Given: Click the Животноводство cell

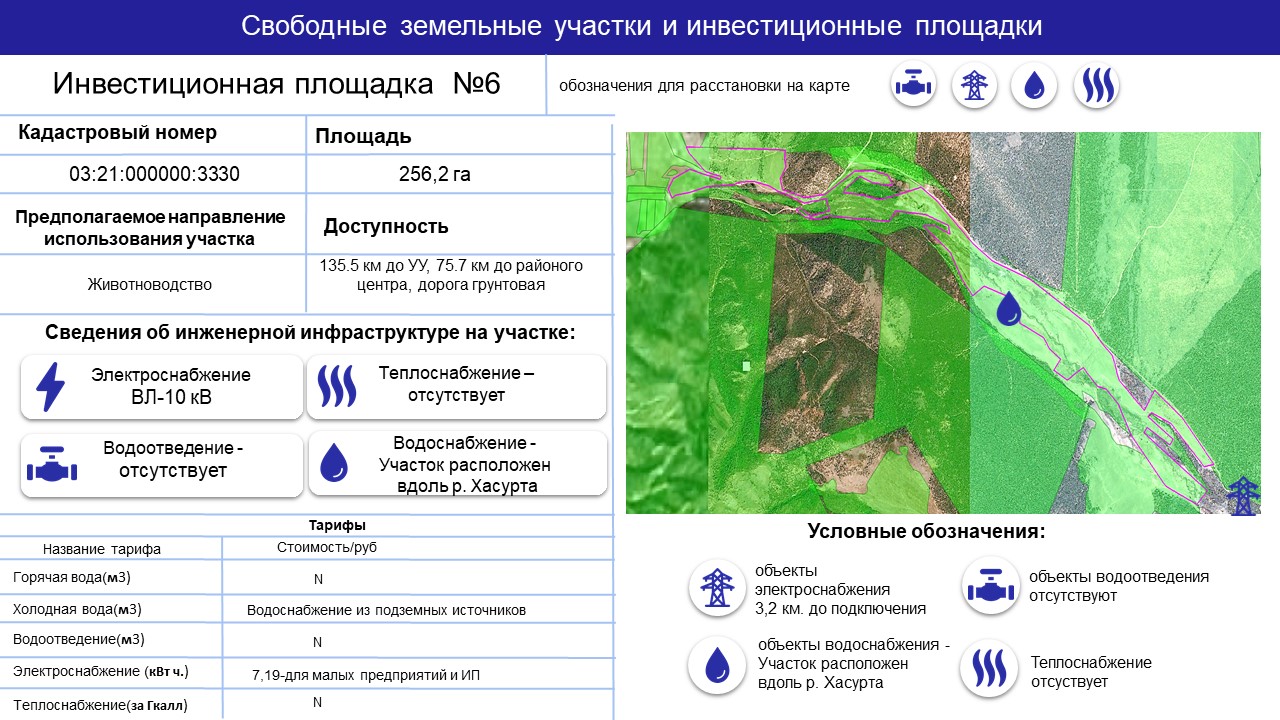Looking at the screenshot, I should 150,284.
